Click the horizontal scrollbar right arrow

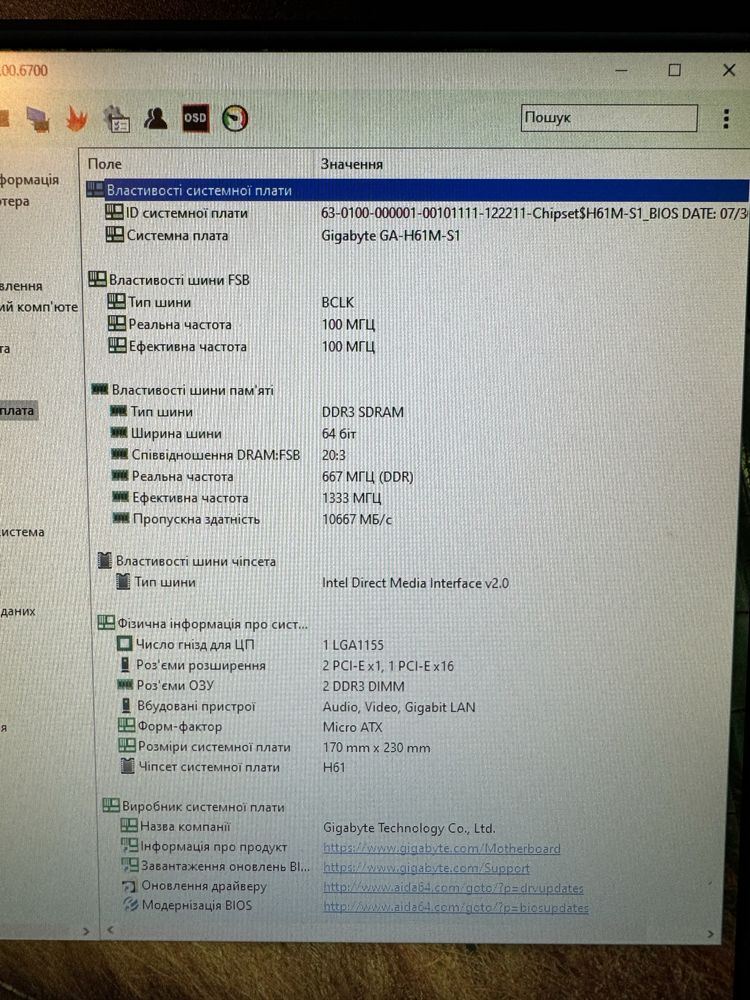click(x=710, y=934)
